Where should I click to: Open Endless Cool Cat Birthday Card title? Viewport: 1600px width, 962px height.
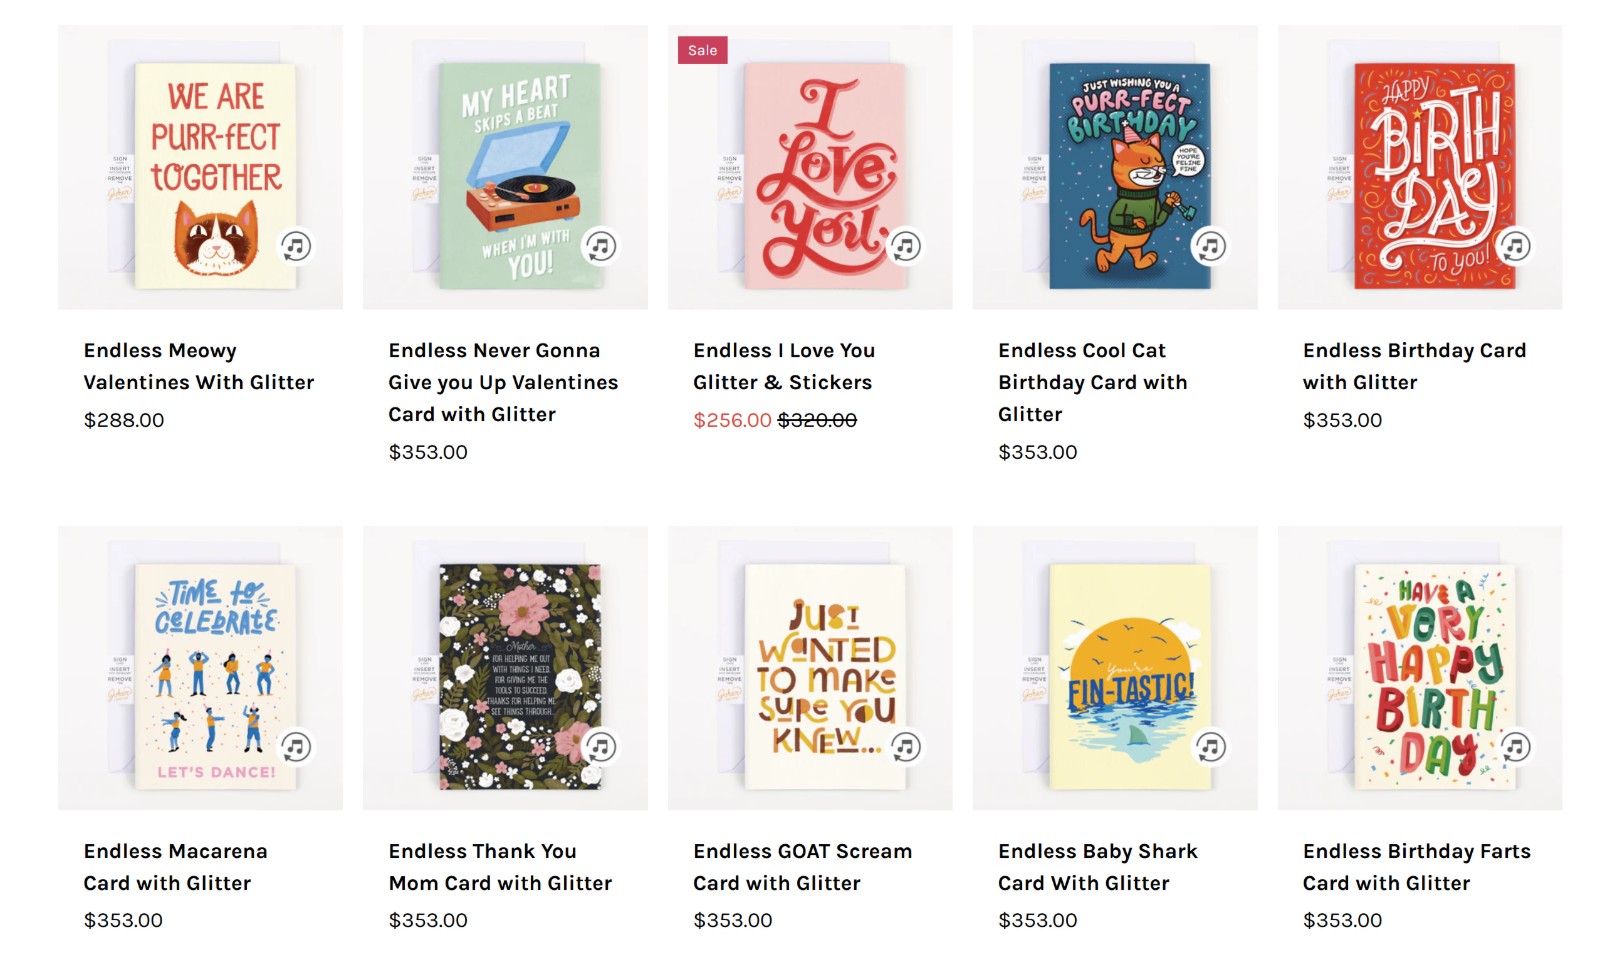pyautogui.click(x=1092, y=382)
